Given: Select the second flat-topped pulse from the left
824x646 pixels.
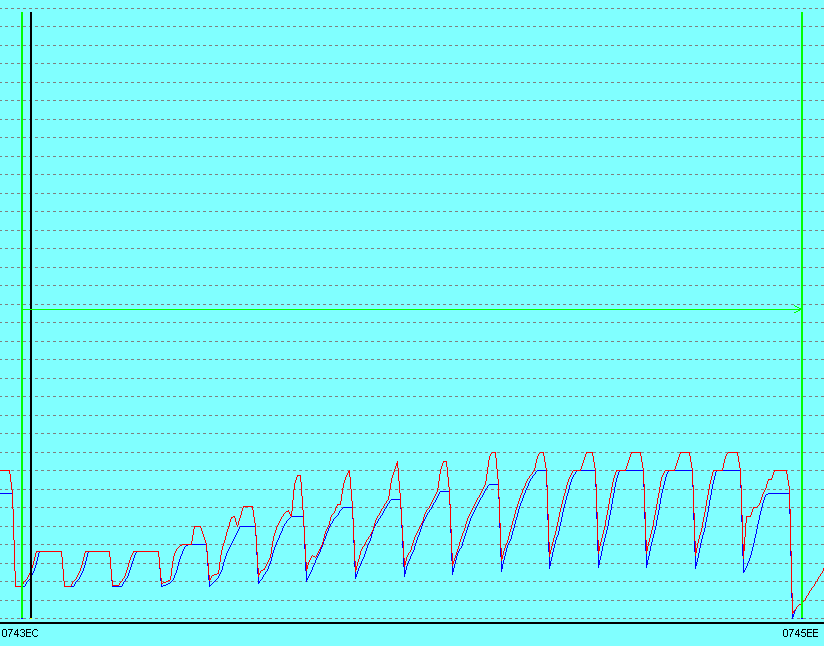Looking at the screenshot, I should click(98, 552).
